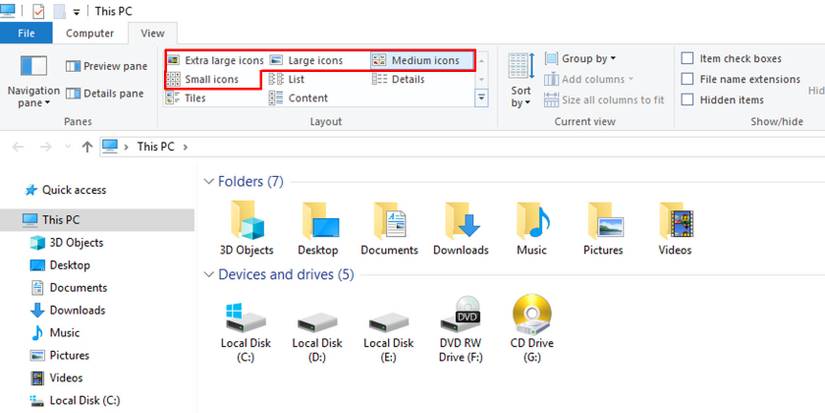
Task: Open Downloads in navigation pane
Action: [x=68, y=310]
